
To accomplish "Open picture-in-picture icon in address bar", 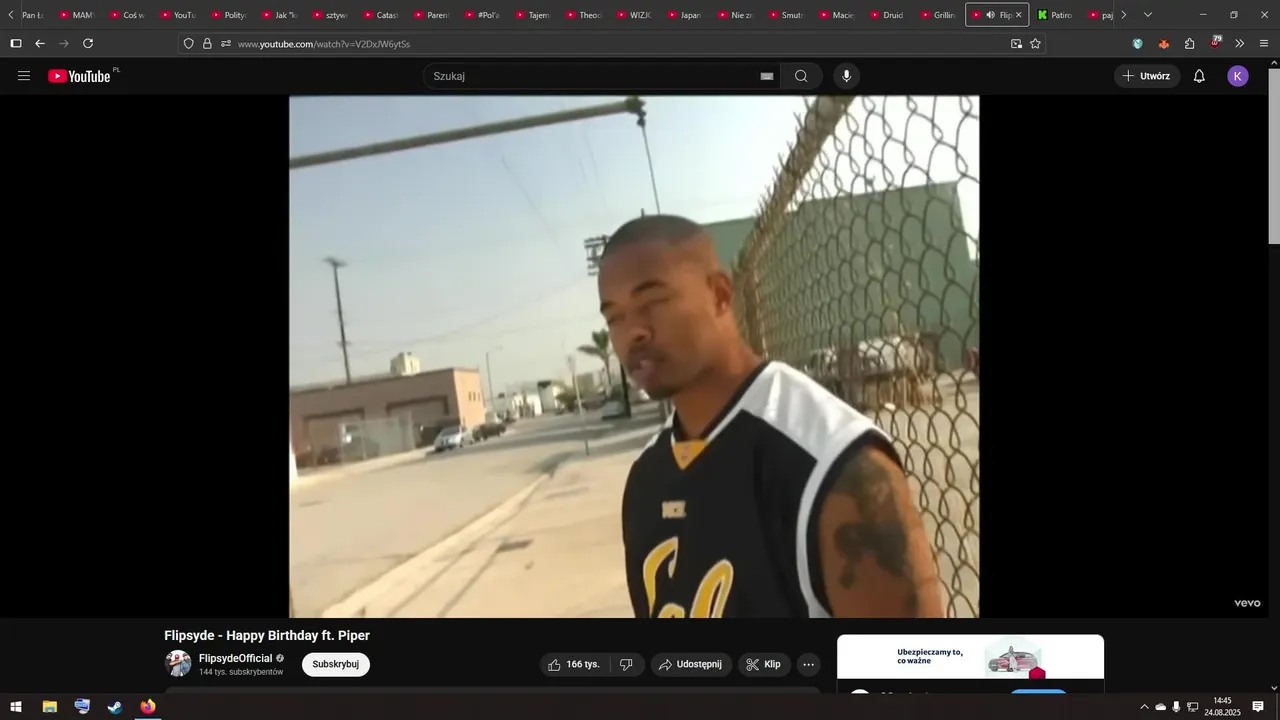I will click(1016, 43).
